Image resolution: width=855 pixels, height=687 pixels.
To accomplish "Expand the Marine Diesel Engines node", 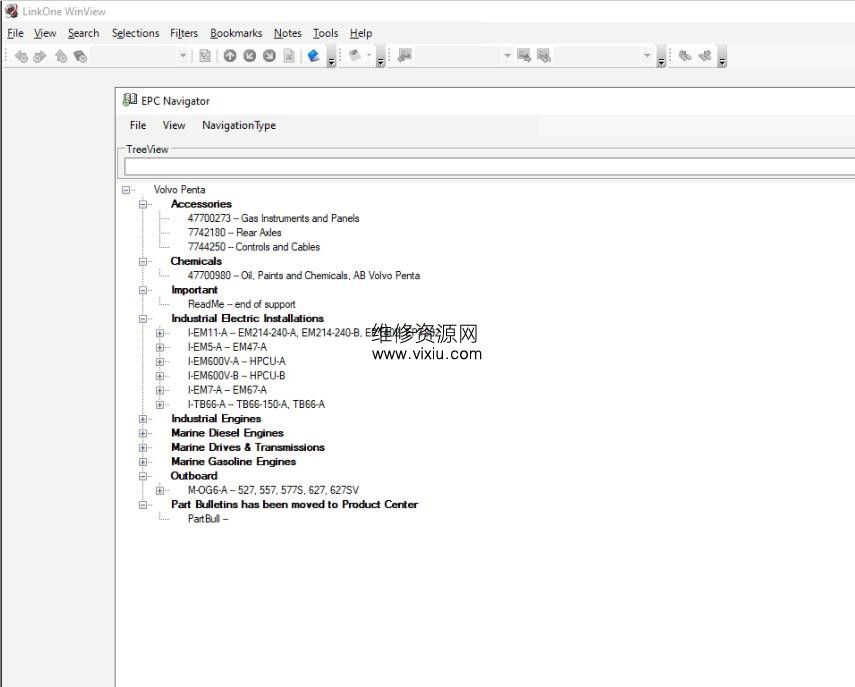I will pos(143,433).
